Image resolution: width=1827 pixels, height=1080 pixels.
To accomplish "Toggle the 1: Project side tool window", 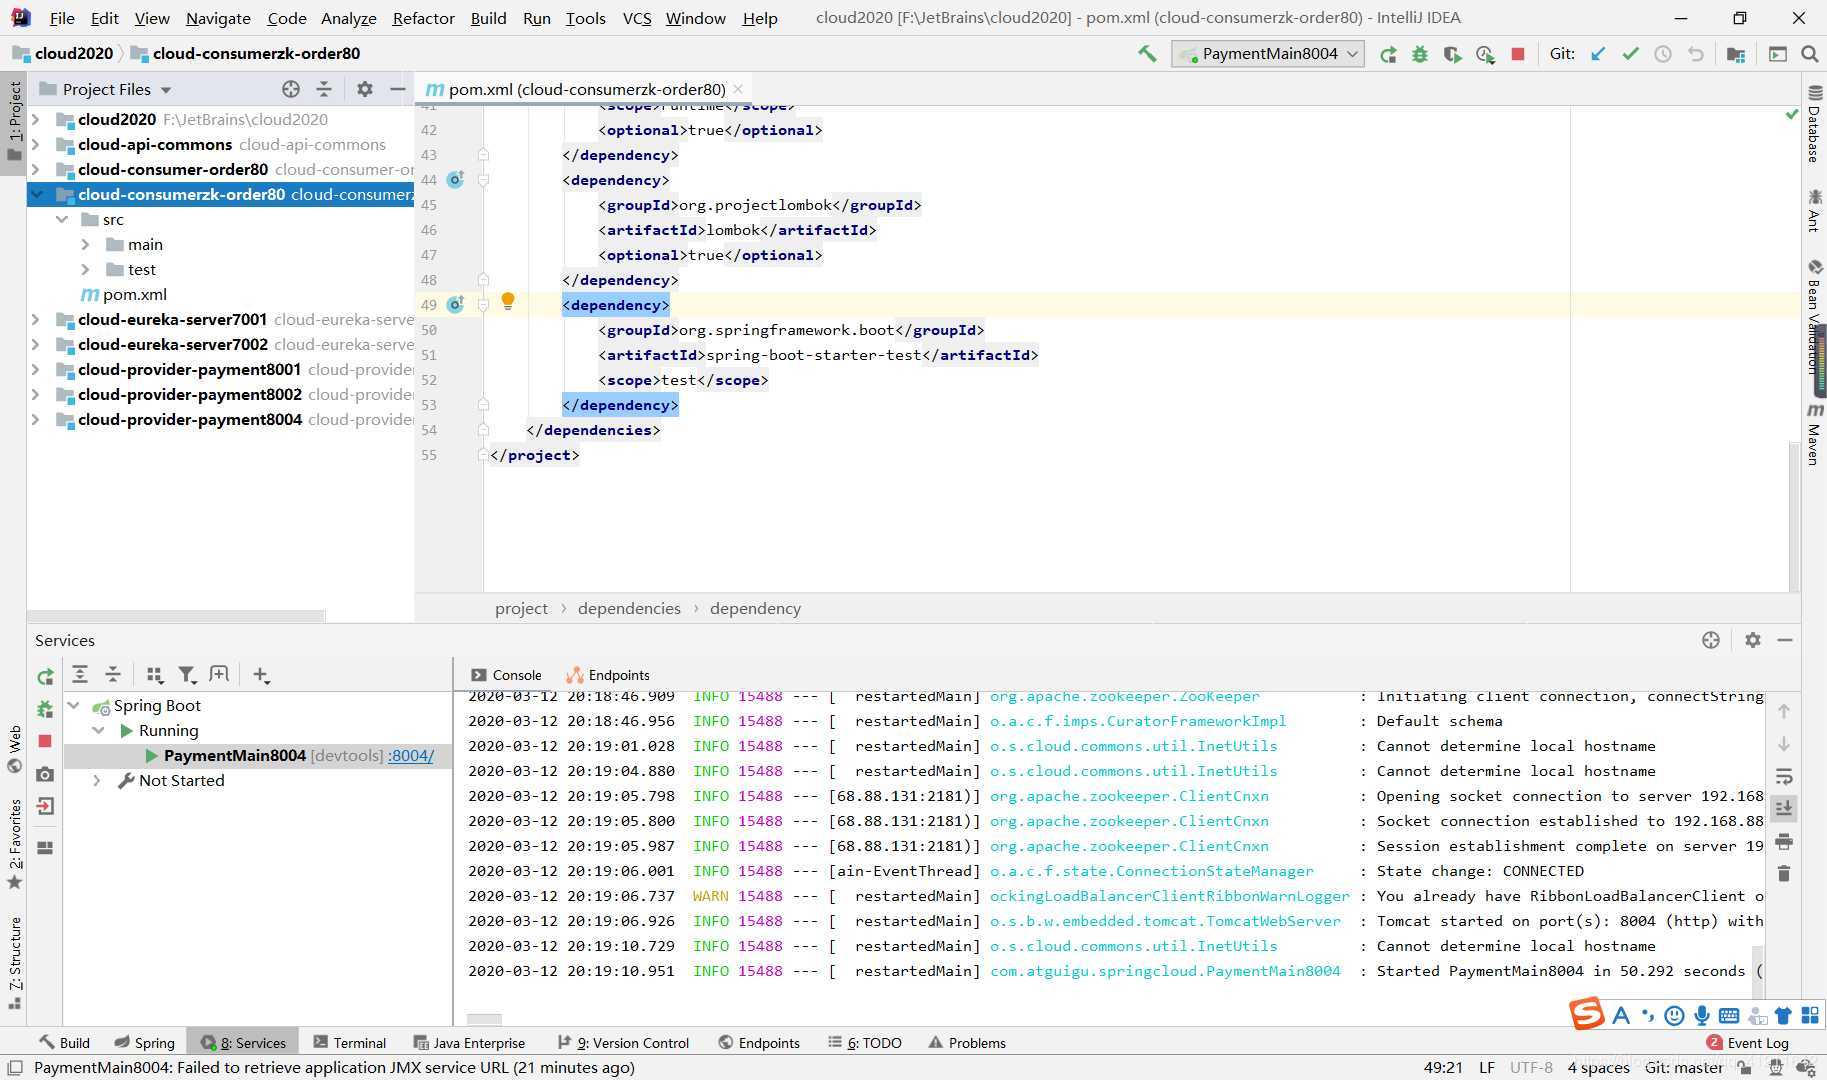I will [x=13, y=122].
